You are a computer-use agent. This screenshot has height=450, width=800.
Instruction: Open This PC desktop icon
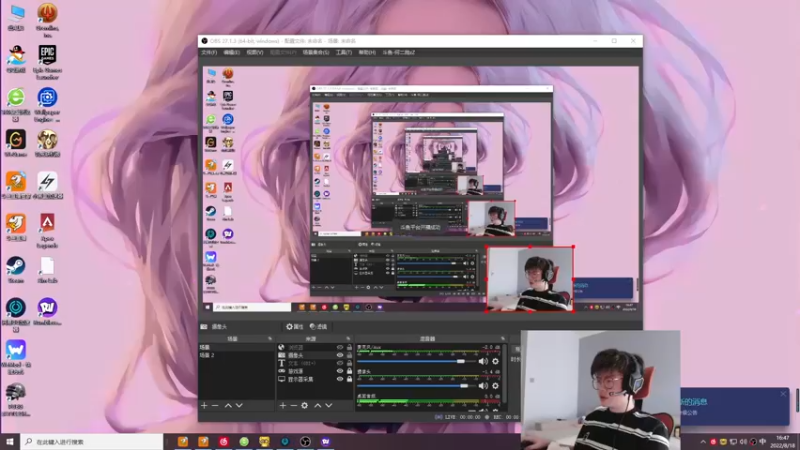pos(16,18)
